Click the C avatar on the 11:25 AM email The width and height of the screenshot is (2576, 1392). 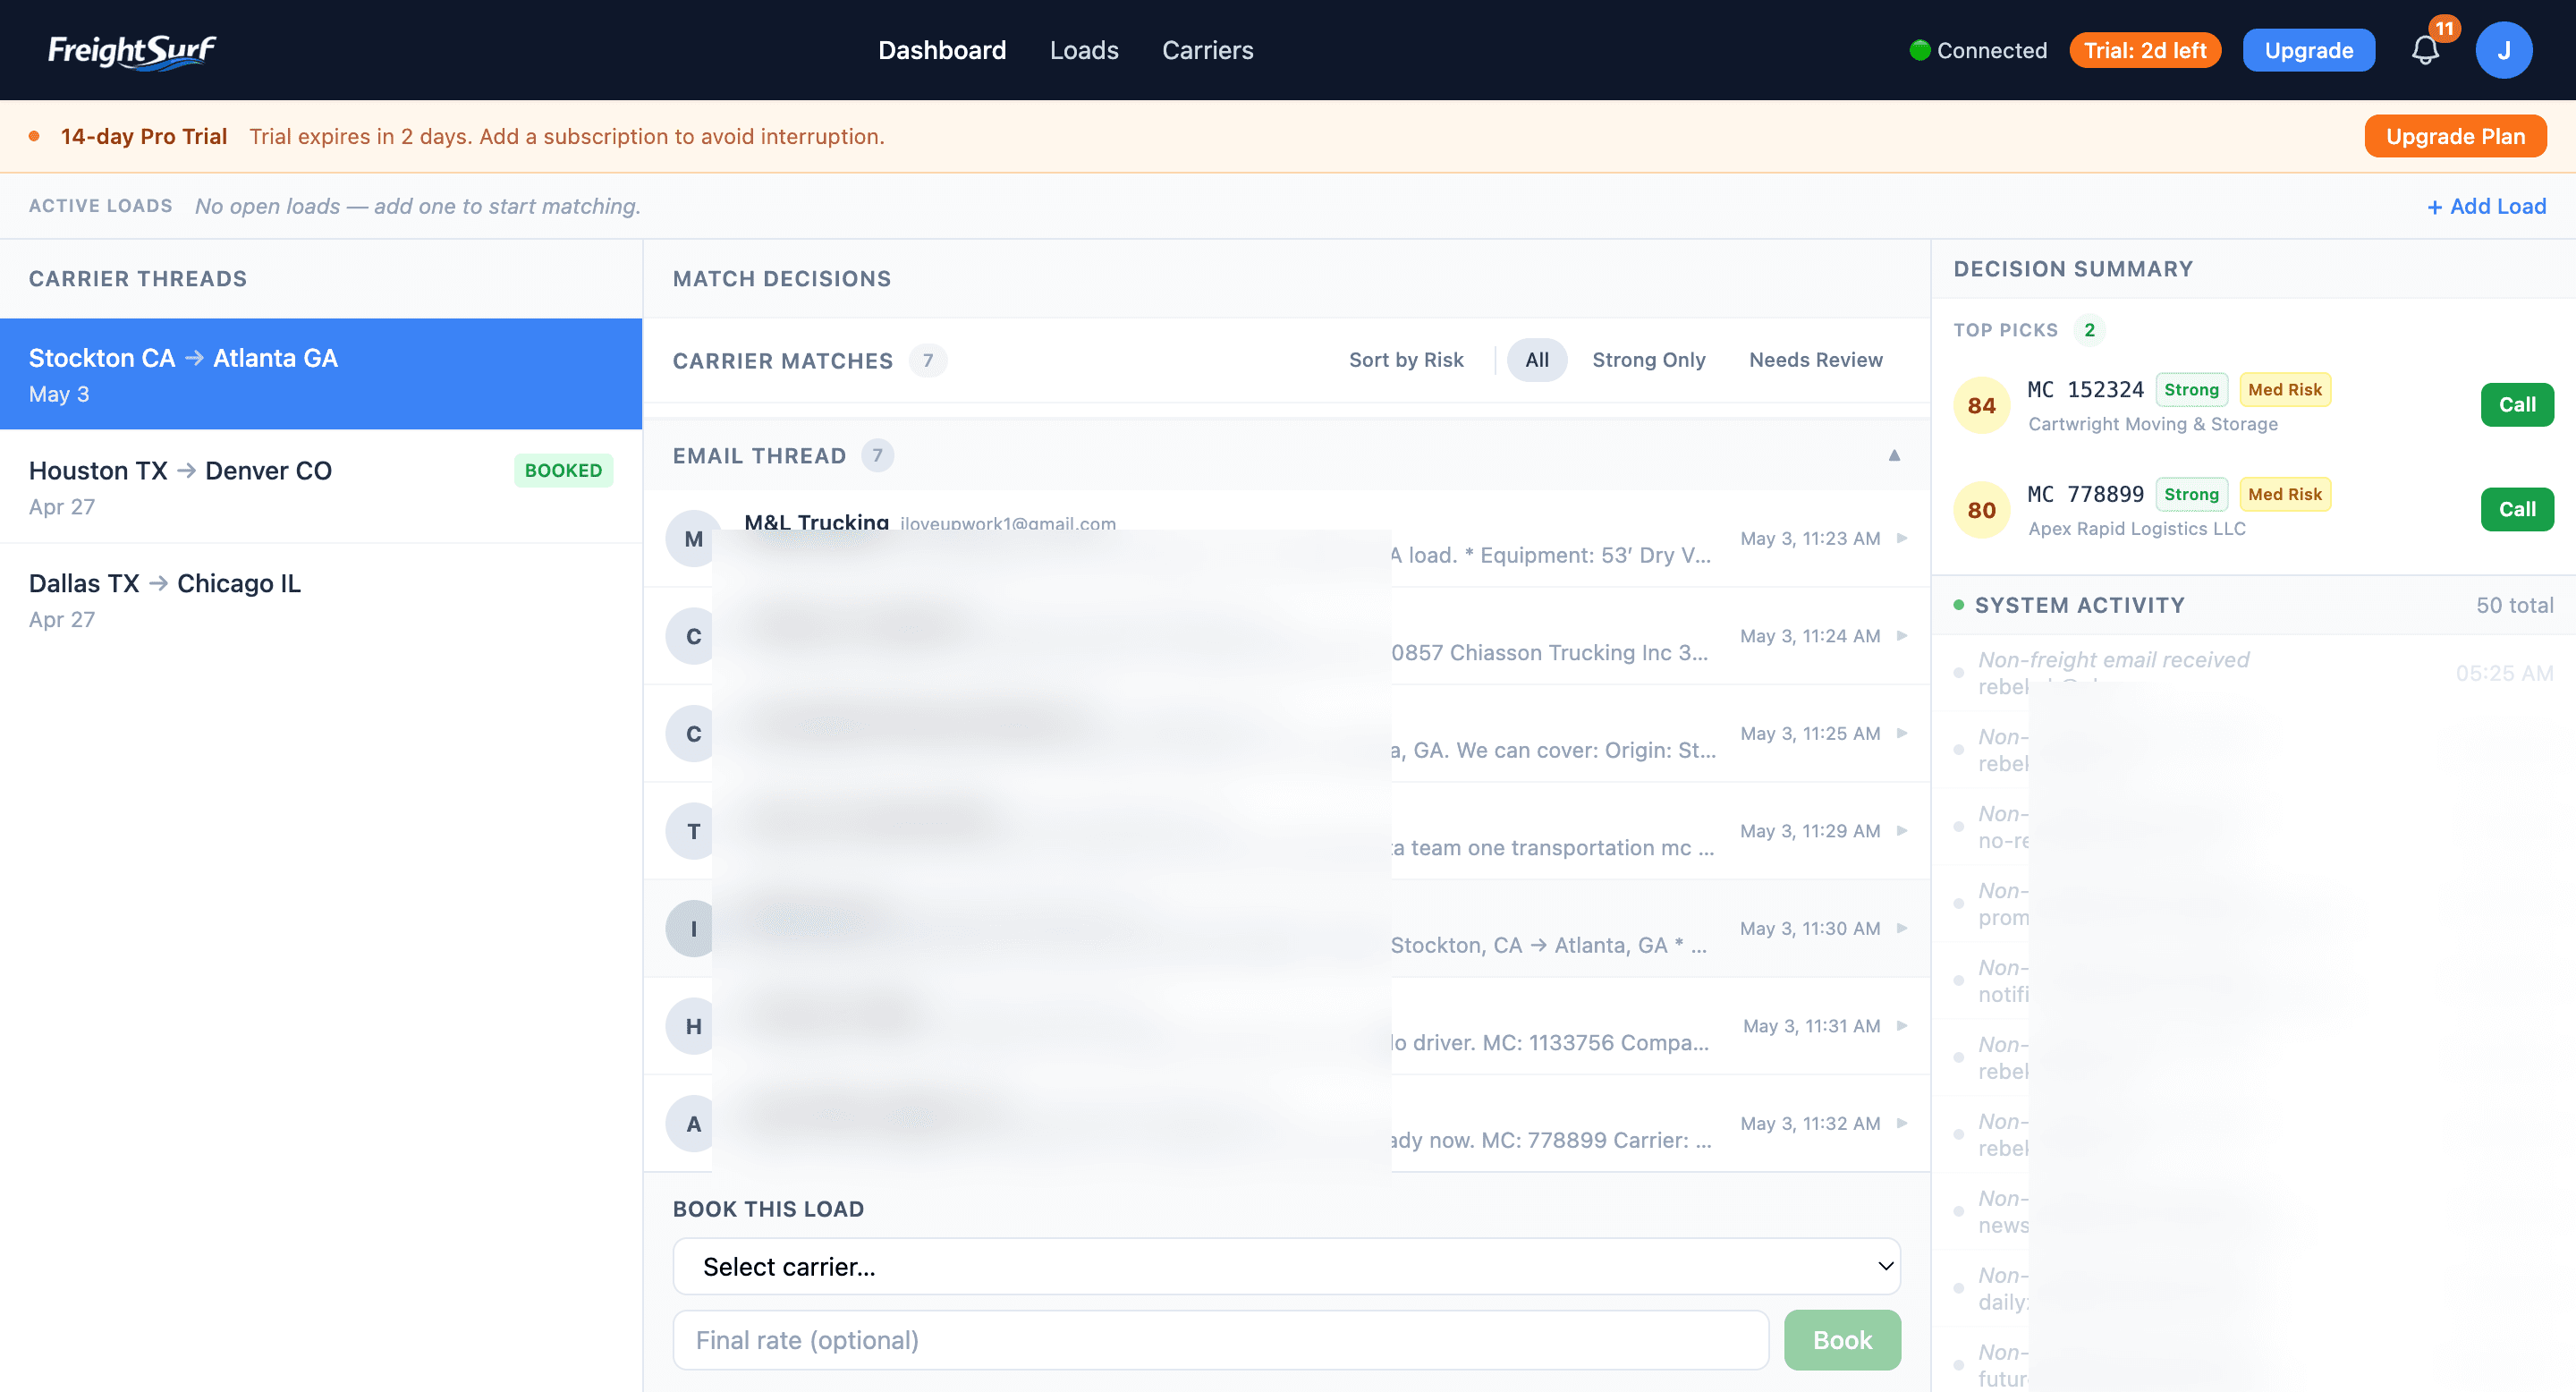(x=694, y=734)
